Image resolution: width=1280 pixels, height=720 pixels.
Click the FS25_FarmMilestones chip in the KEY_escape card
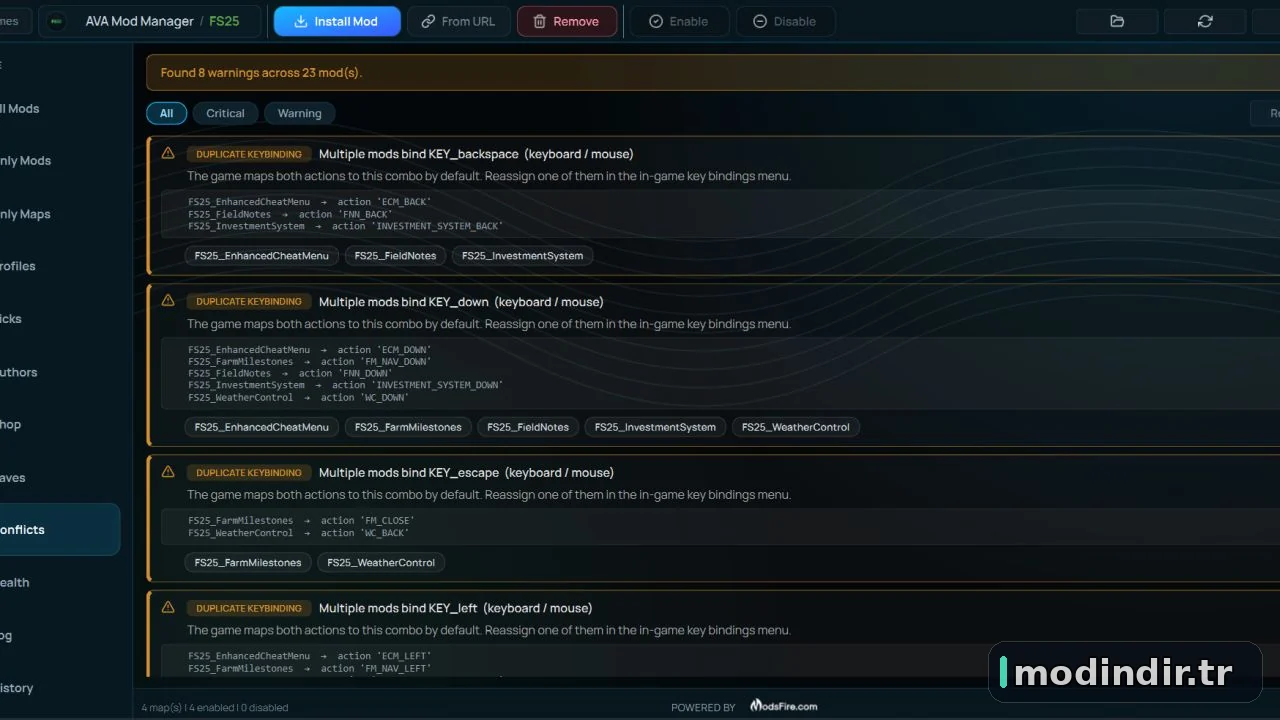coord(248,562)
